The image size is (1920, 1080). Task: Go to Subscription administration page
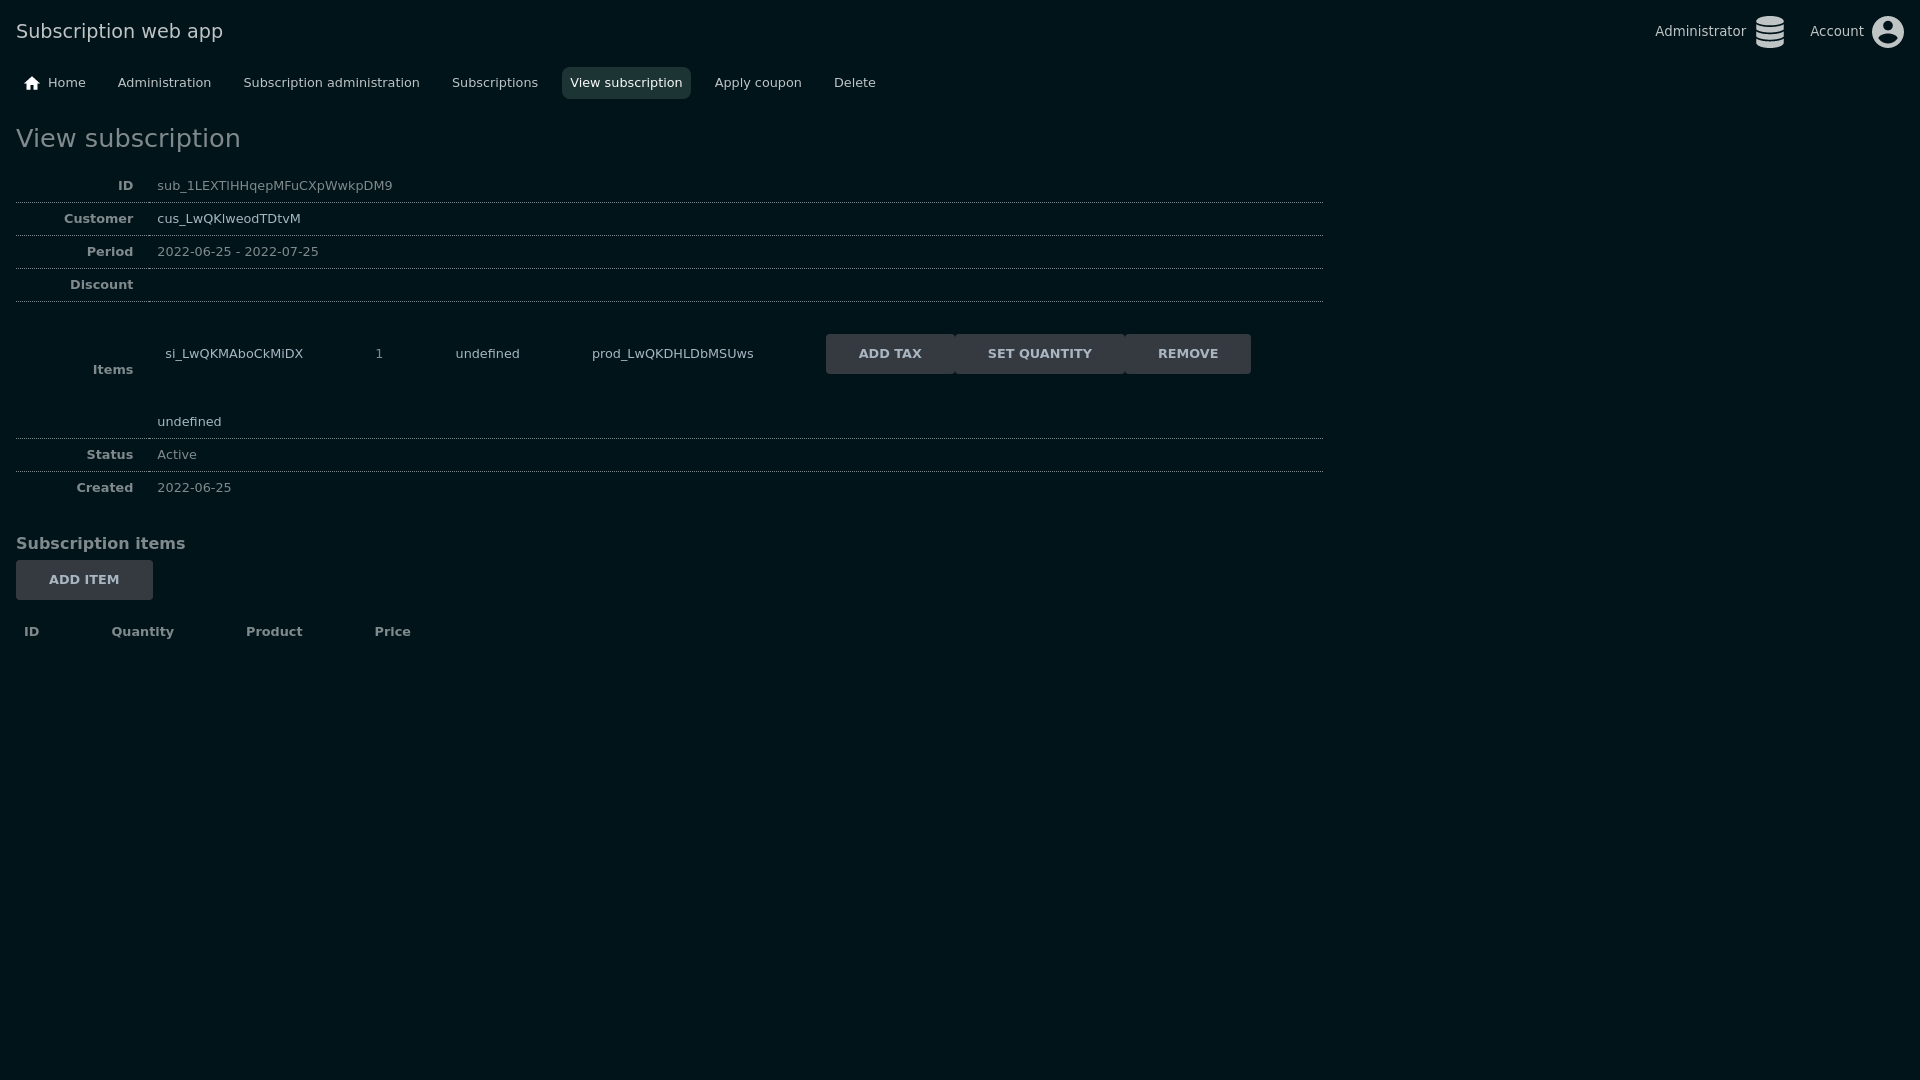click(331, 83)
